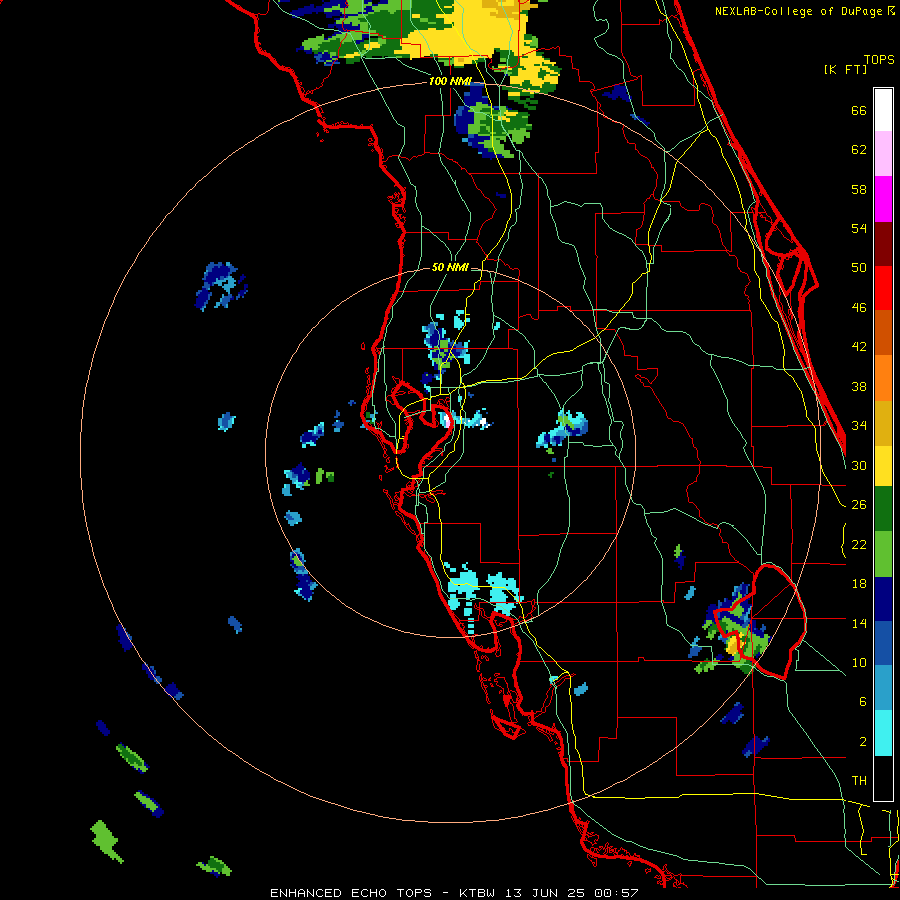900x900 pixels.
Task: Click the legend value 6
Action: tap(862, 702)
